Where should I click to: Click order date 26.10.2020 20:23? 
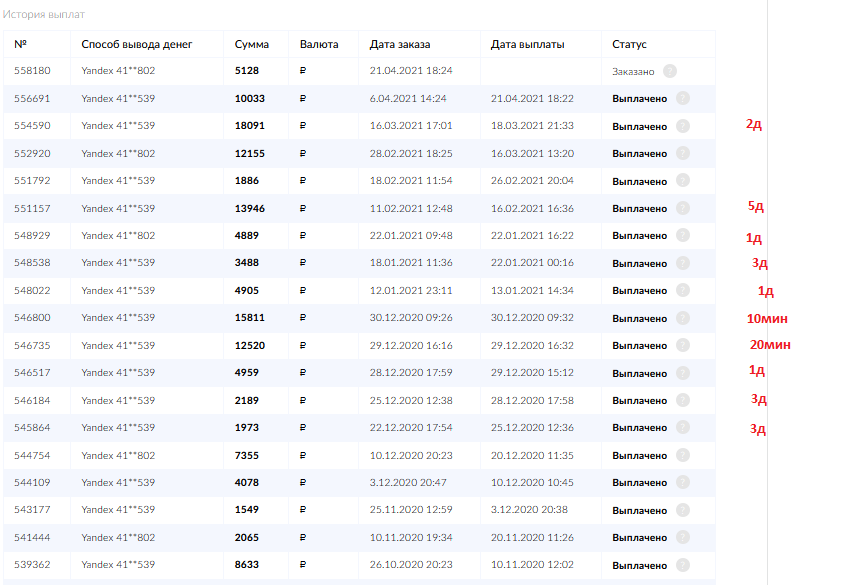pyautogui.click(x=411, y=564)
